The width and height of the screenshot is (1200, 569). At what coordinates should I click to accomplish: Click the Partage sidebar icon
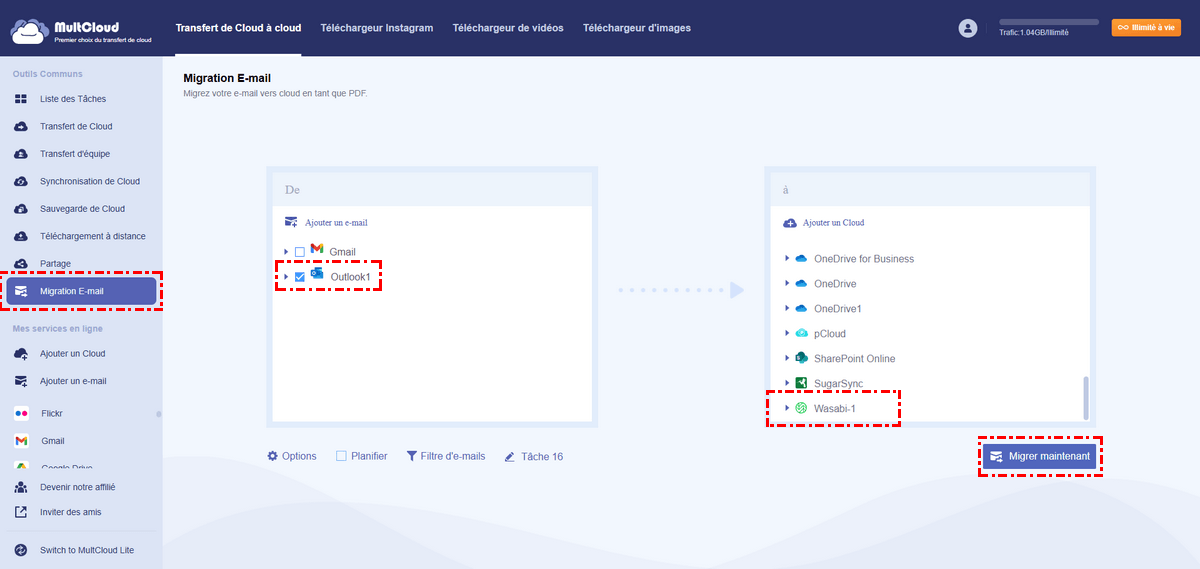point(21,264)
